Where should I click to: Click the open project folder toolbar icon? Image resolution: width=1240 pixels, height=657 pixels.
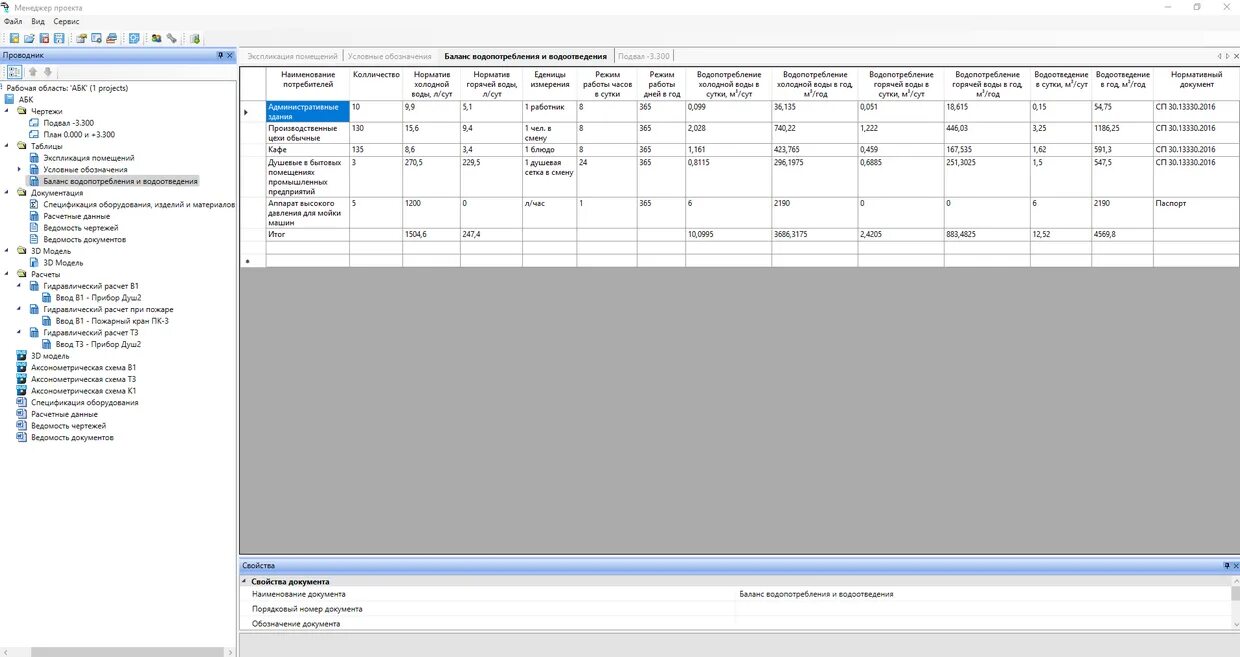click(29, 39)
